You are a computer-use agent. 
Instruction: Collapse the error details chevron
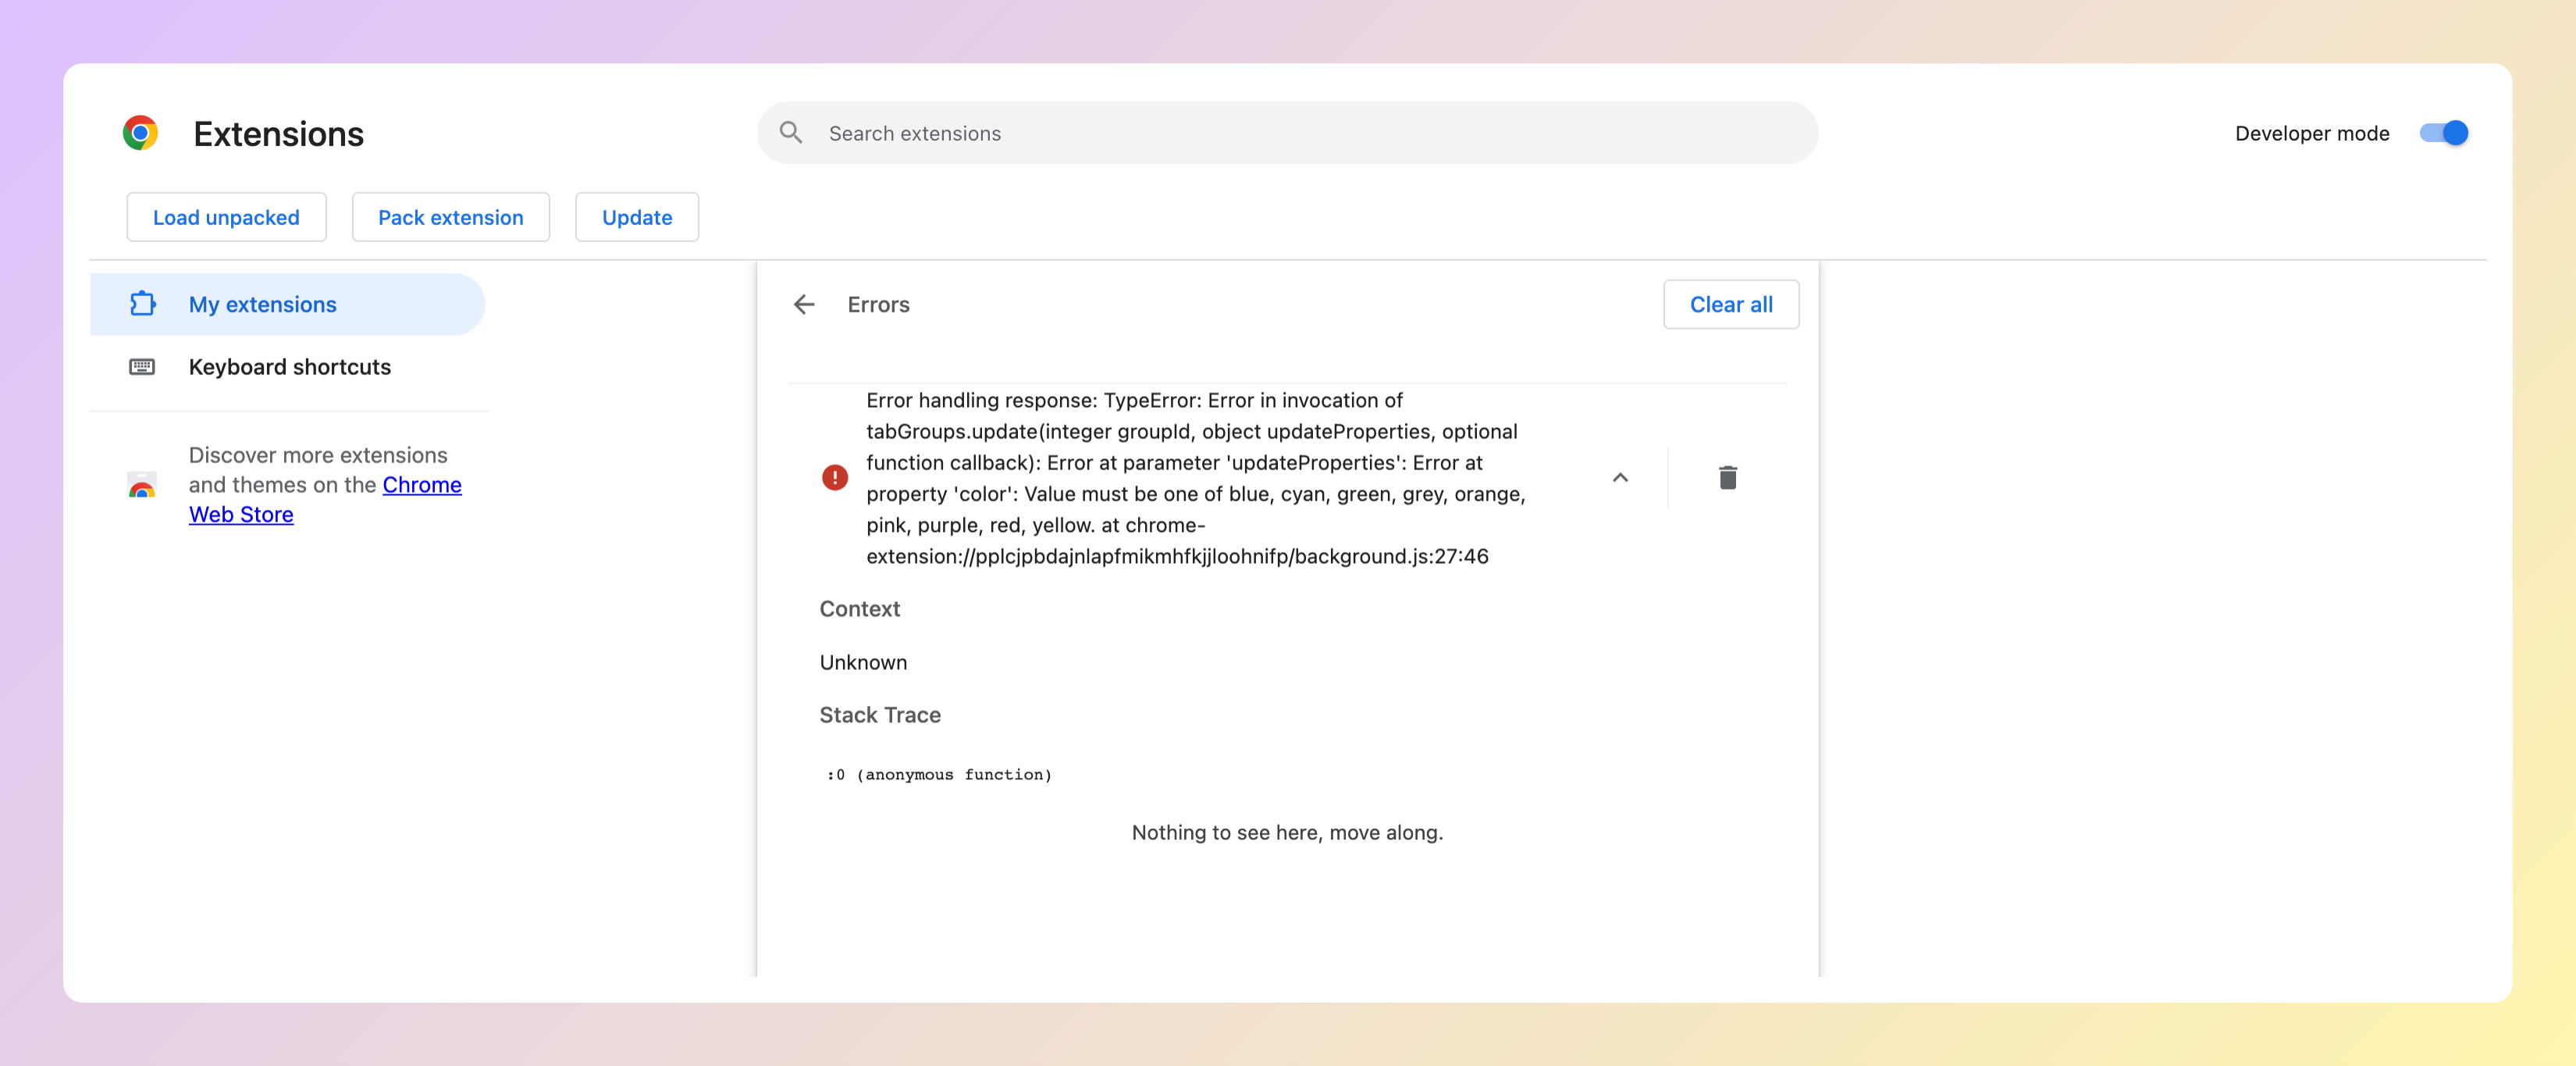coord(1620,478)
